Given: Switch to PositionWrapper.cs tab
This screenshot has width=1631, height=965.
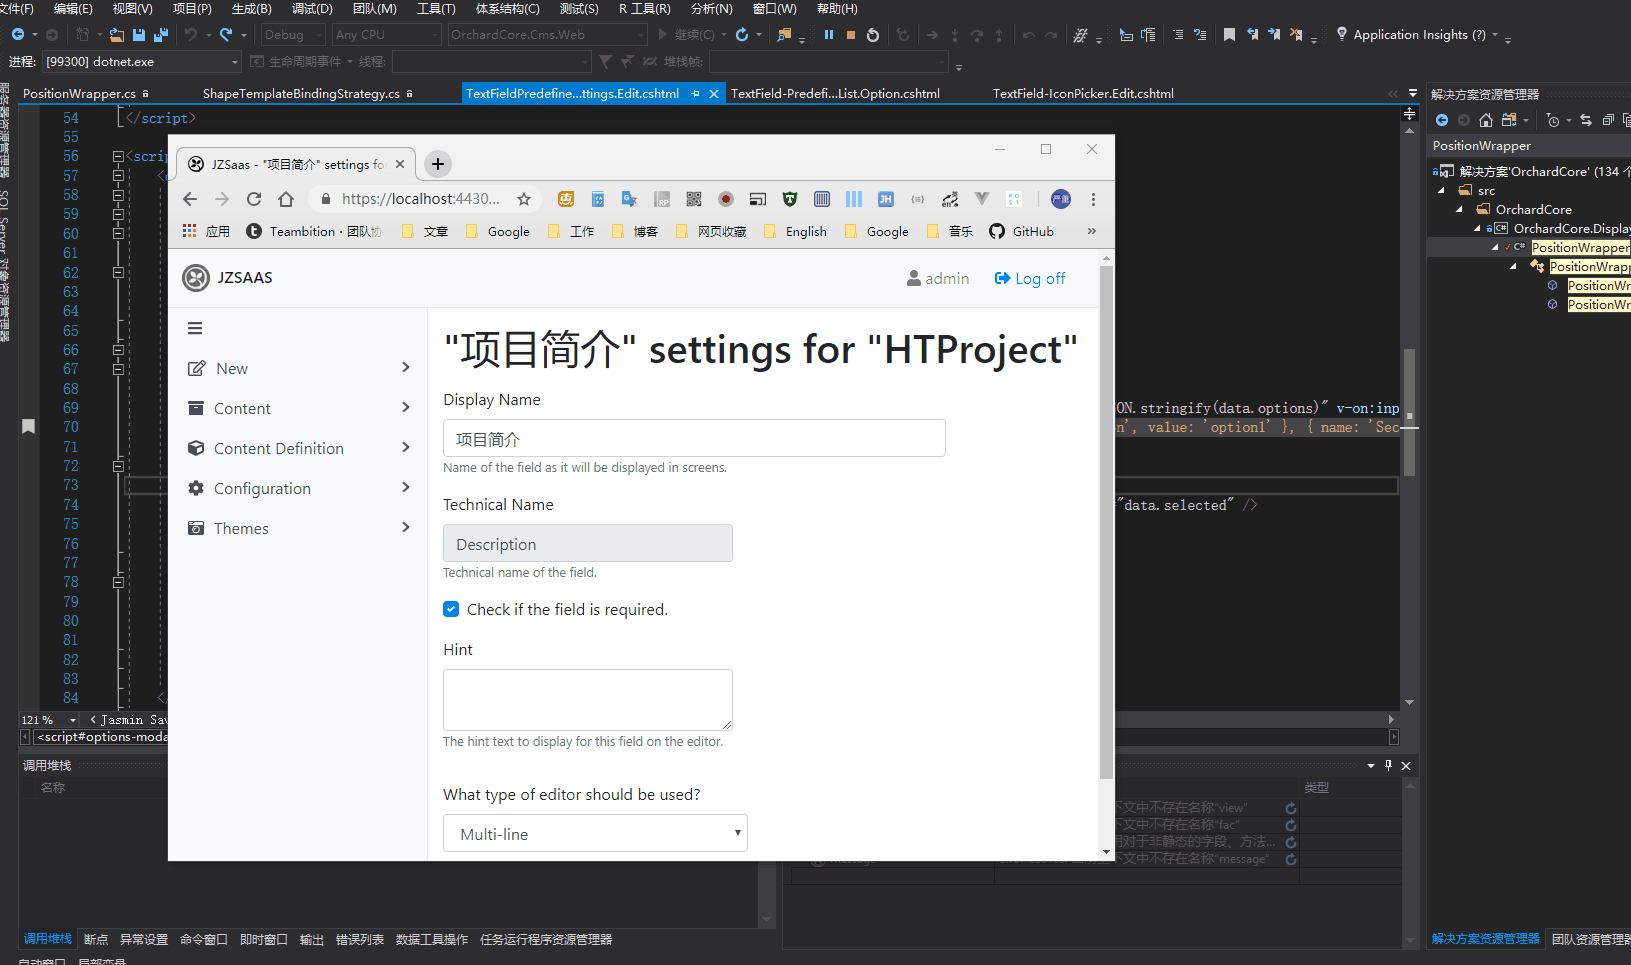Looking at the screenshot, I should (x=79, y=93).
